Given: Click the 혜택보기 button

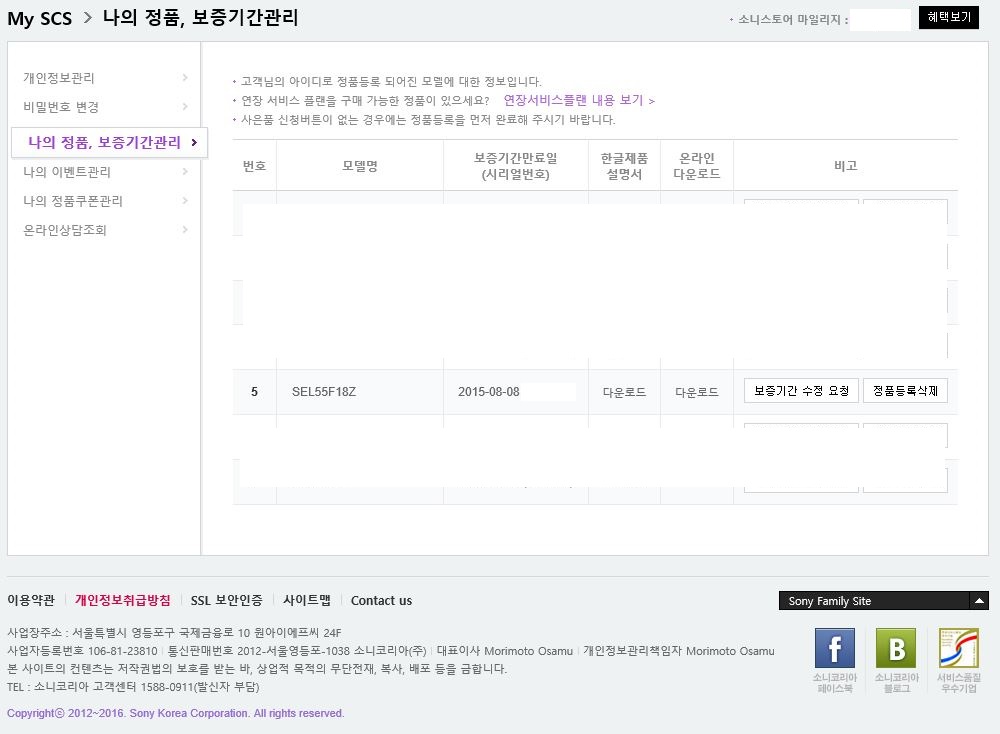Looking at the screenshot, I should pyautogui.click(x=948, y=18).
